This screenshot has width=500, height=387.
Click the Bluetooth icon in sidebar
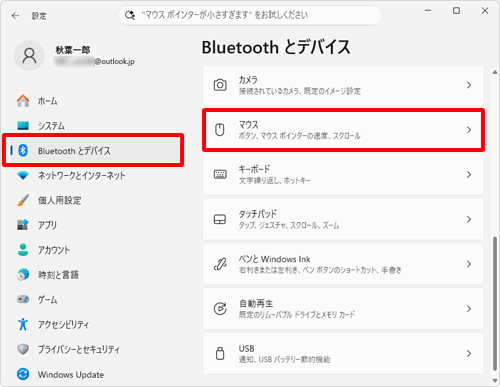(x=23, y=151)
